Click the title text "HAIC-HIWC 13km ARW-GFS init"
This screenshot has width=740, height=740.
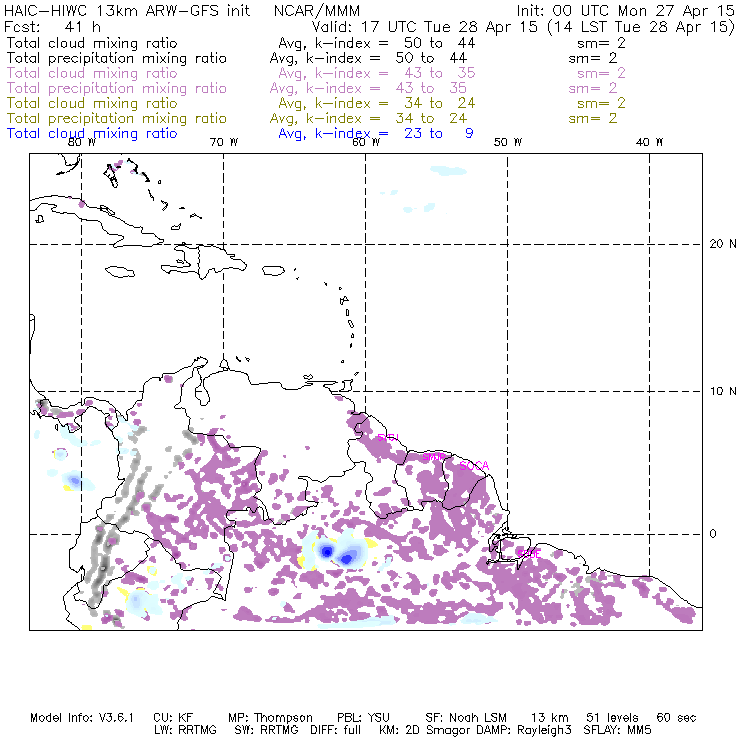pyautogui.click(x=127, y=11)
